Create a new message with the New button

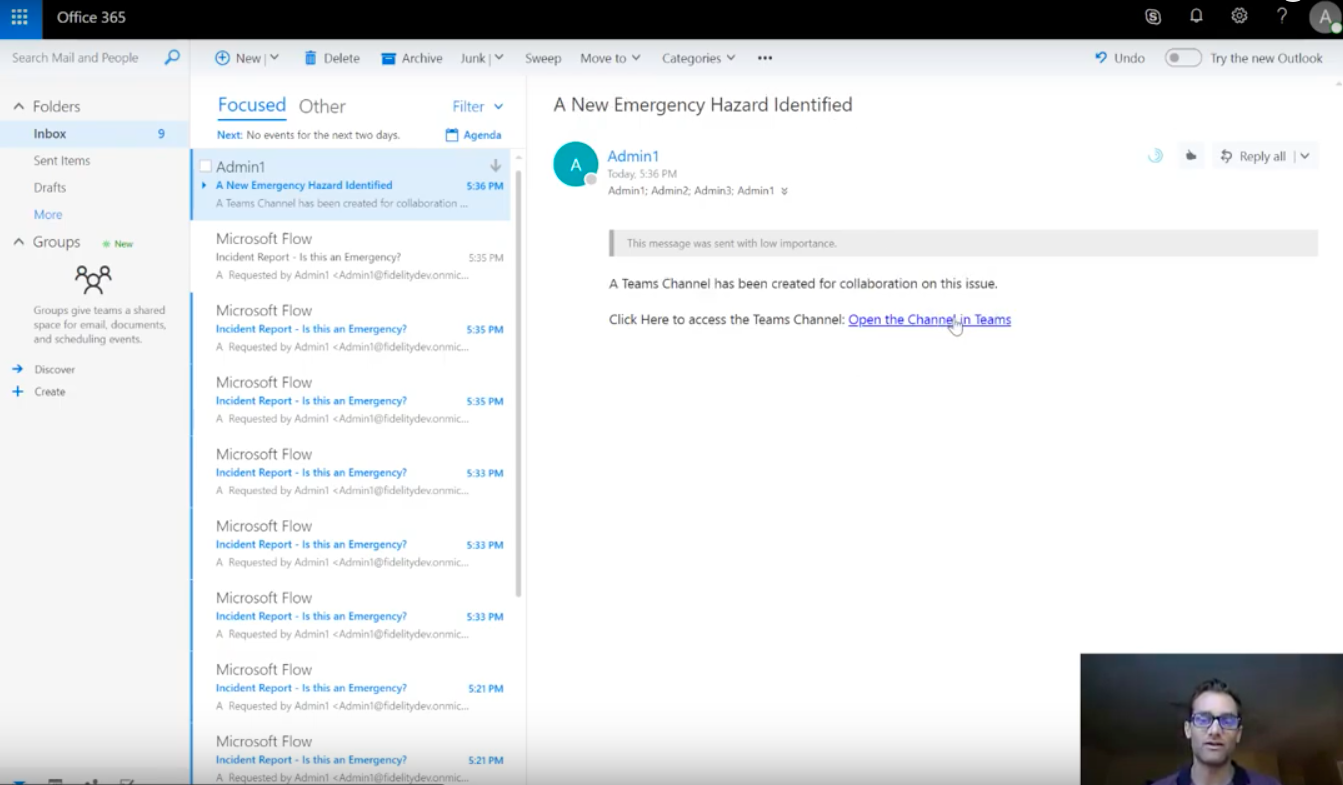pyautogui.click(x=238, y=58)
